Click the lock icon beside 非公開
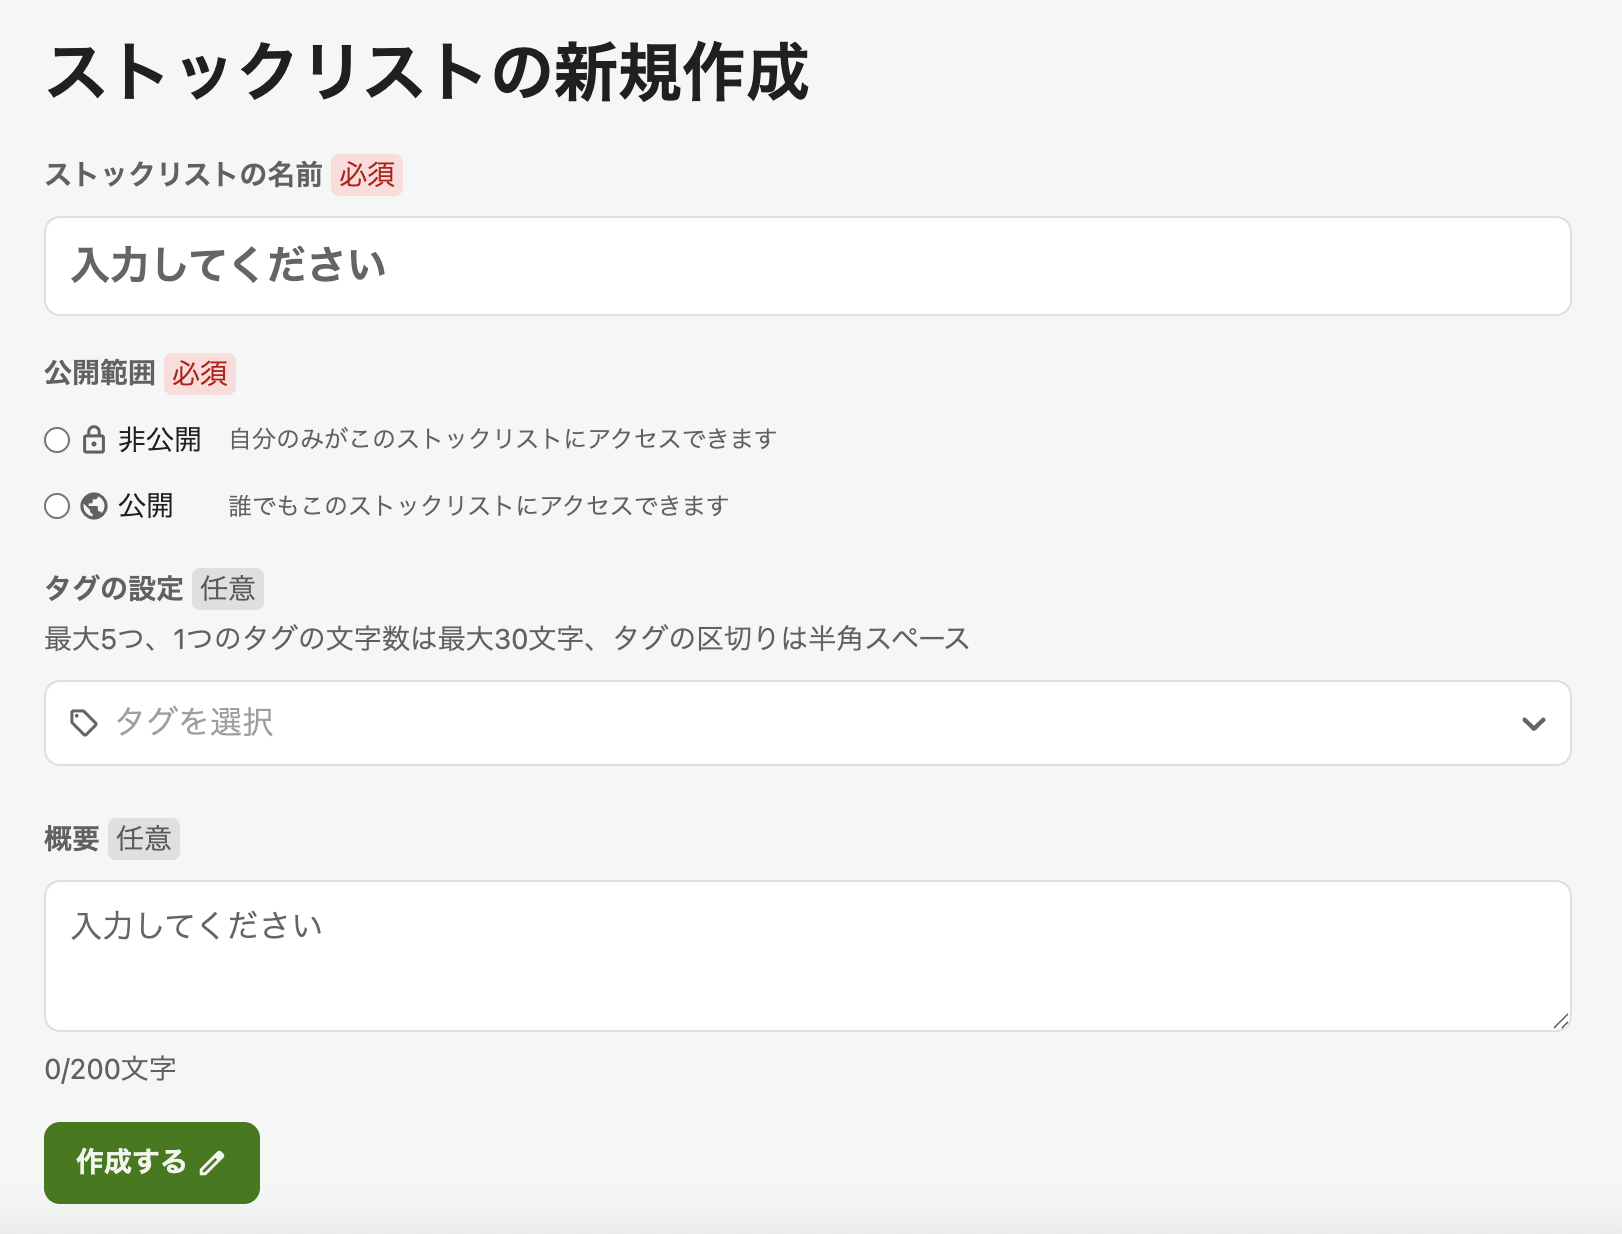The image size is (1622, 1234). tap(92, 438)
